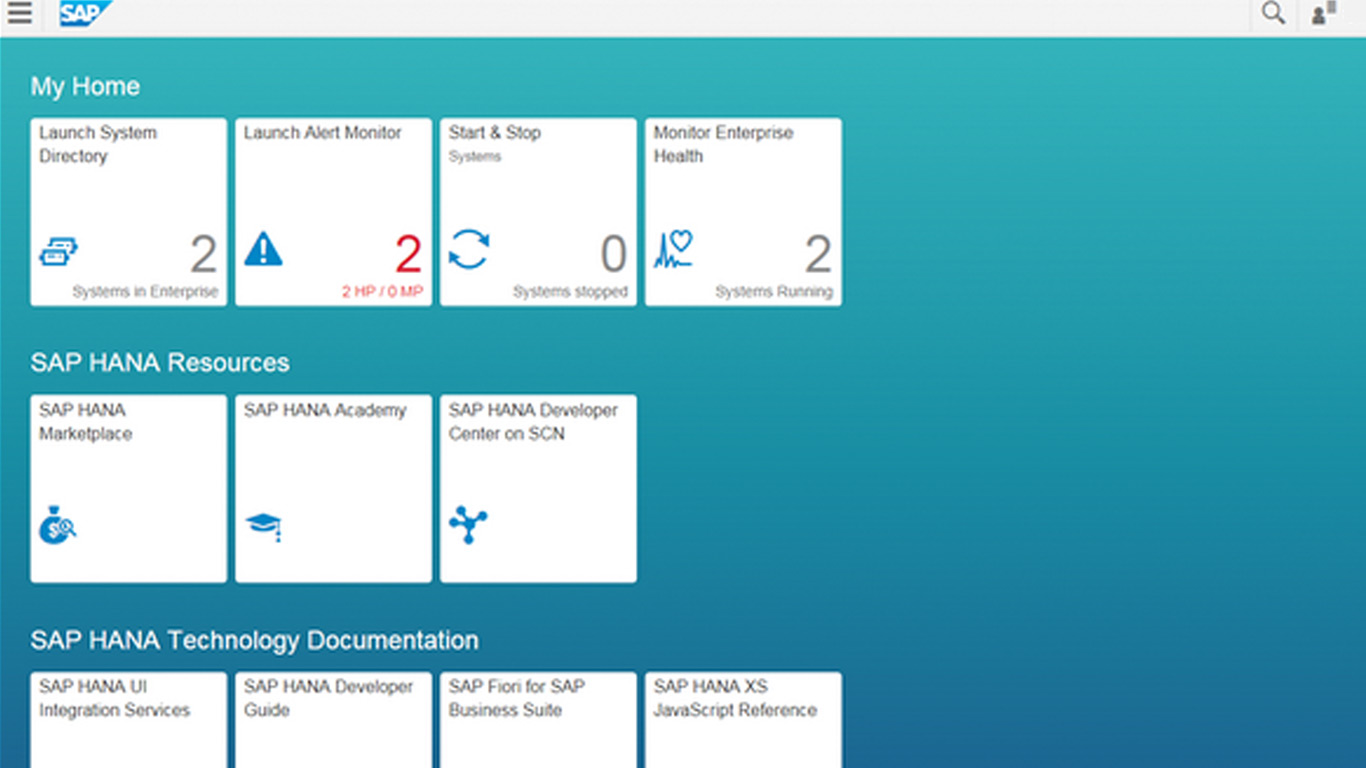The width and height of the screenshot is (1366, 768).
Task: Click the "Systems stopped" label
Action: click(x=570, y=292)
